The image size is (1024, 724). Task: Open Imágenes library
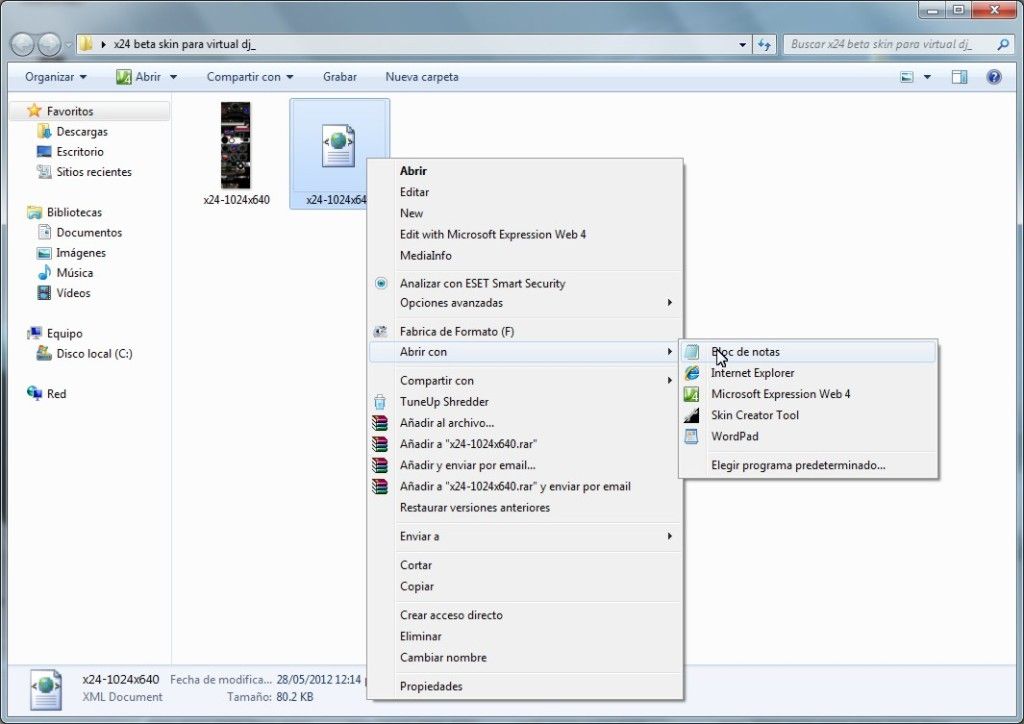click(80, 253)
